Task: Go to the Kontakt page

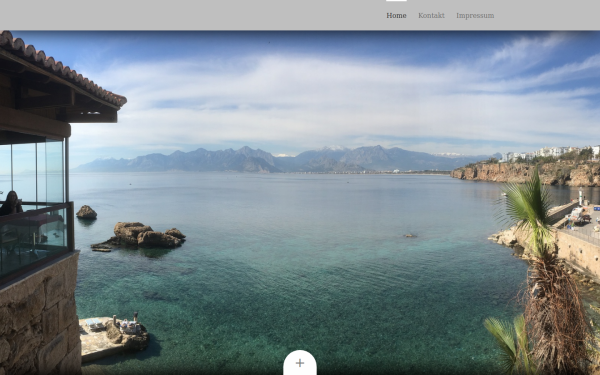Action: coord(431,16)
